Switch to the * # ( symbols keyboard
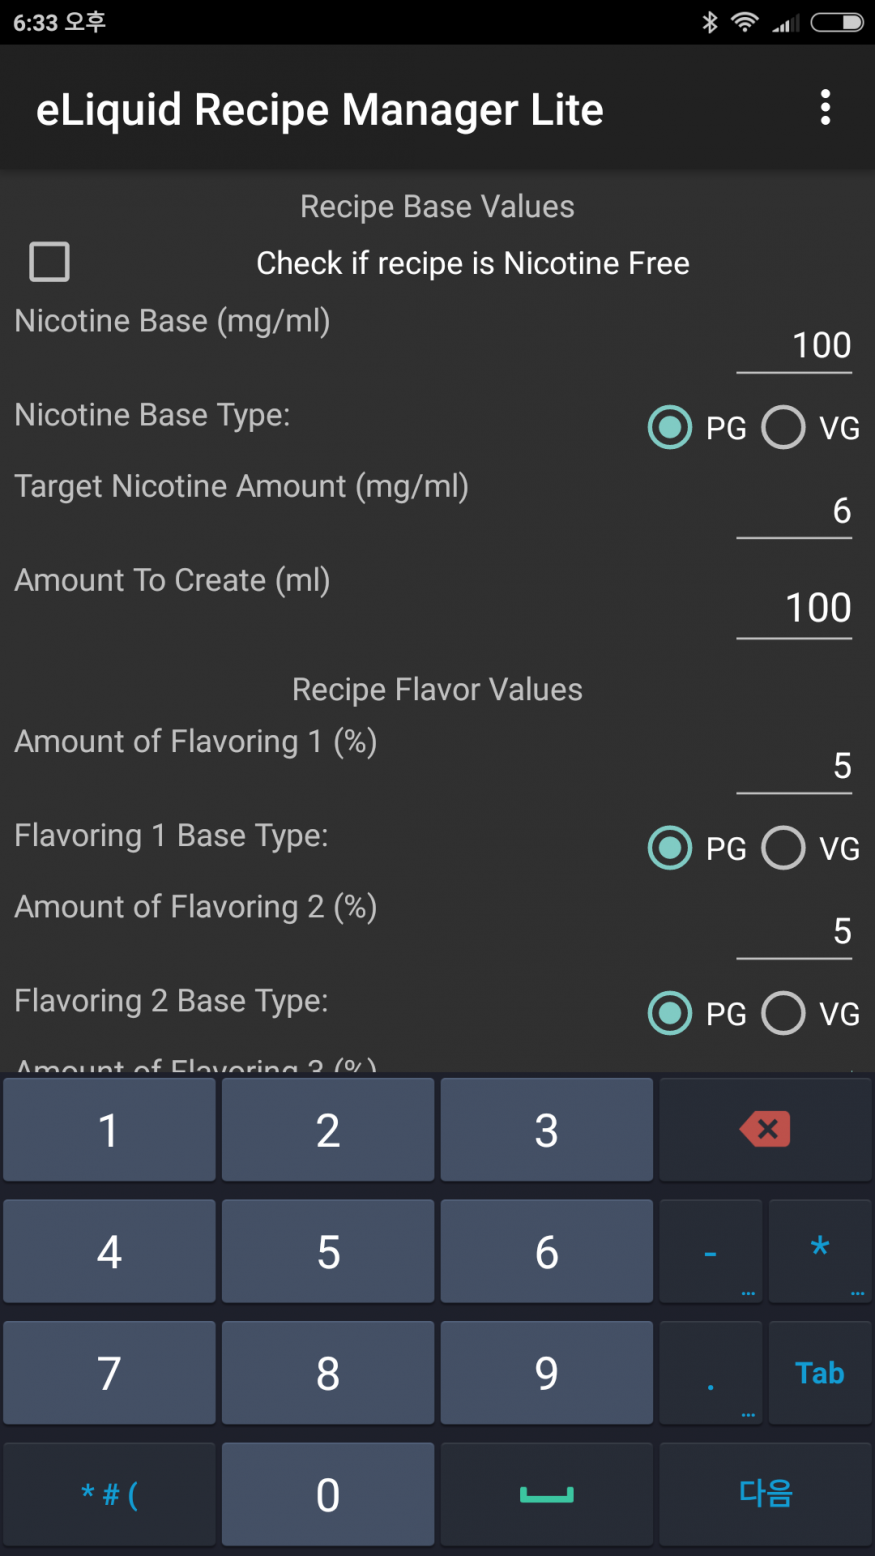Viewport: 875px width, 1556px height. (109, 1494)
